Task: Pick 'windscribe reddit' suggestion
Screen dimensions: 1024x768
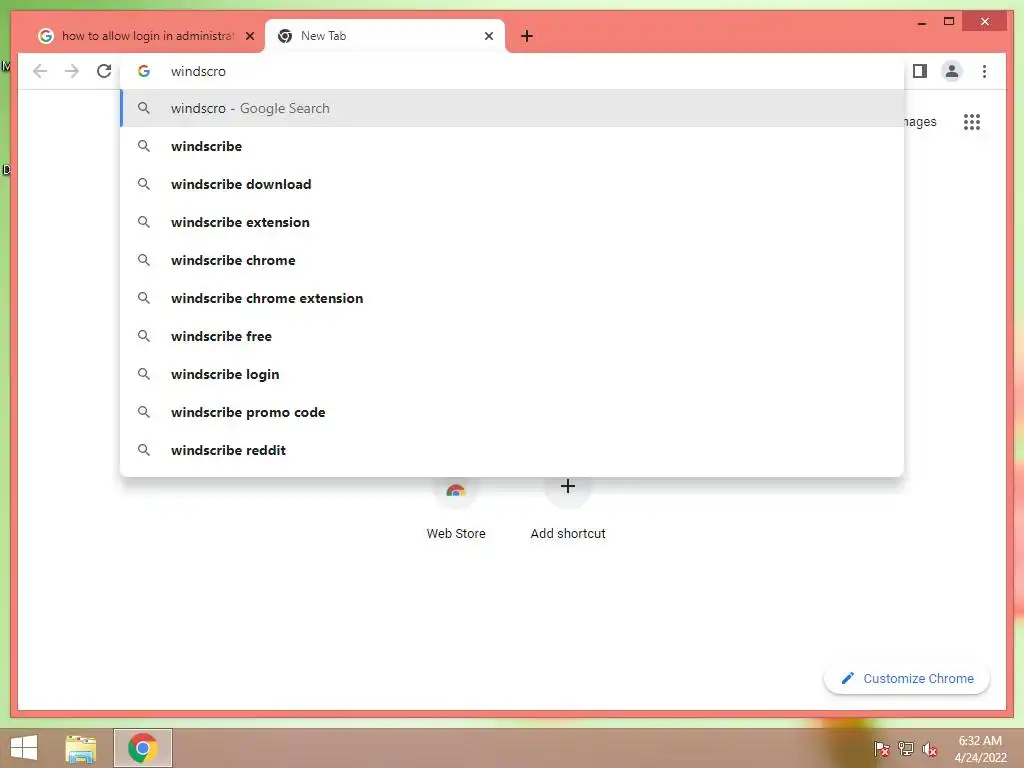Action: [x=512, y=450]
